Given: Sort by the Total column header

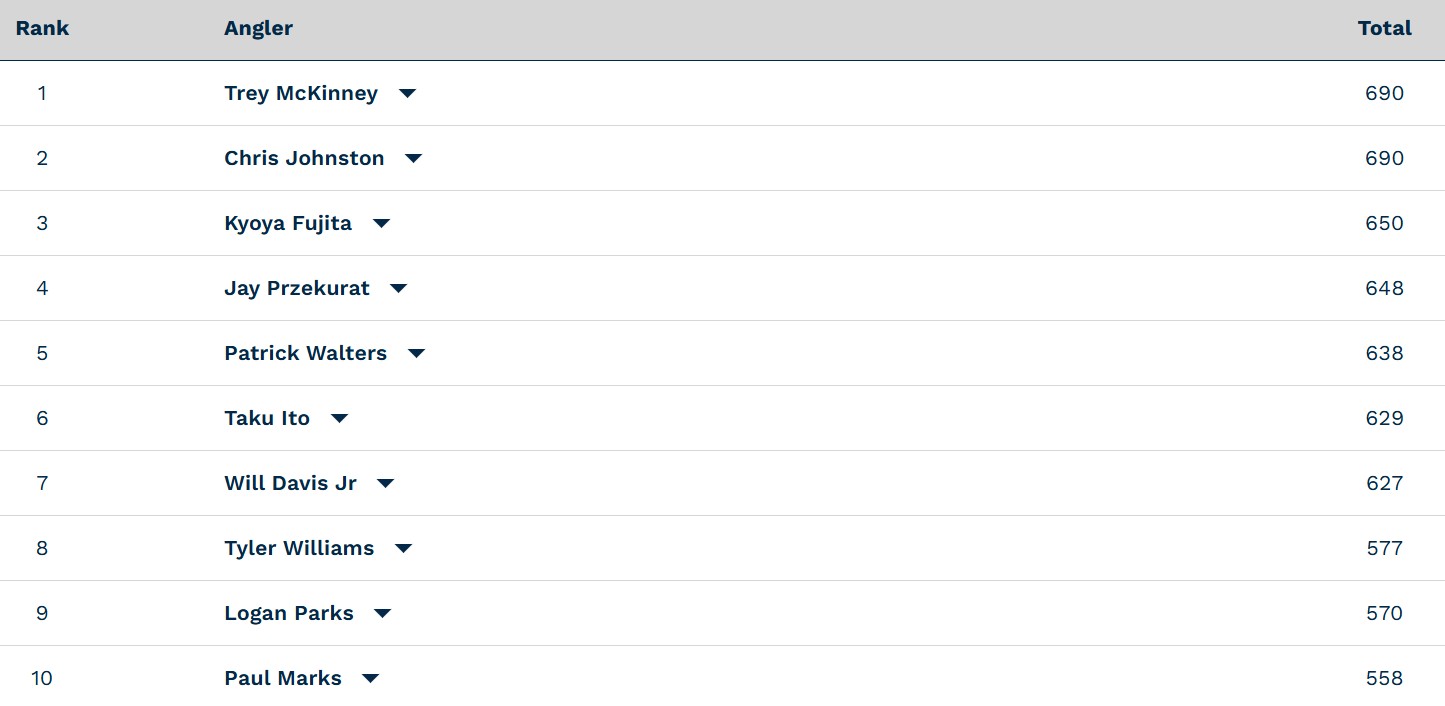Looking at the screenshot, I should [x=1385, y=28].
